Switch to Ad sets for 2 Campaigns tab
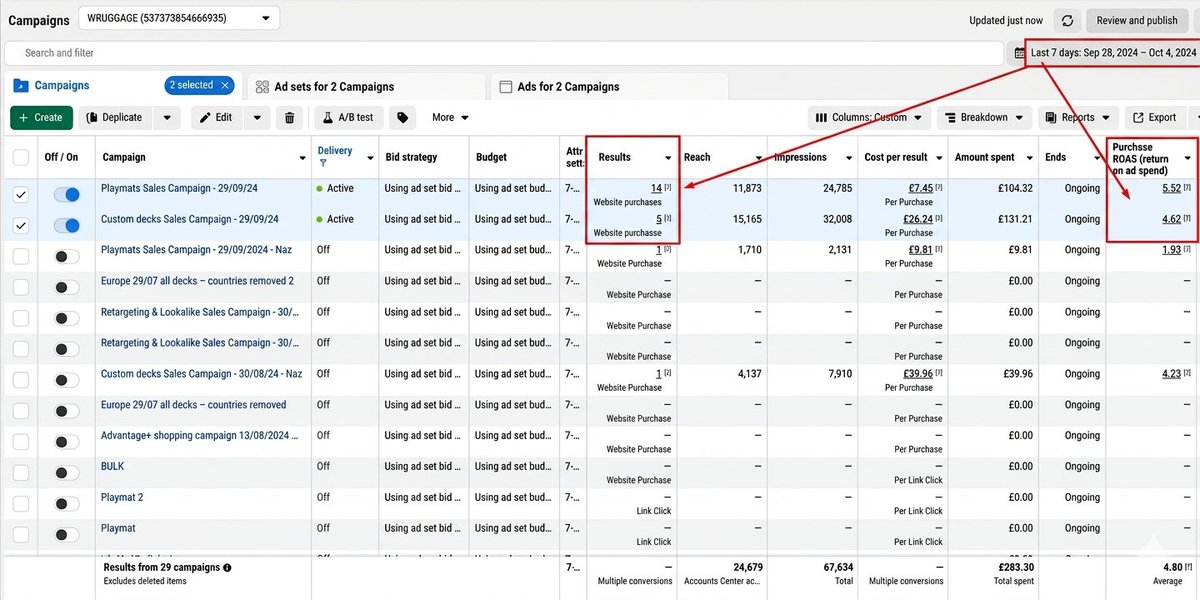This screenshot has height=600, width=1200. tap(365, 87)
